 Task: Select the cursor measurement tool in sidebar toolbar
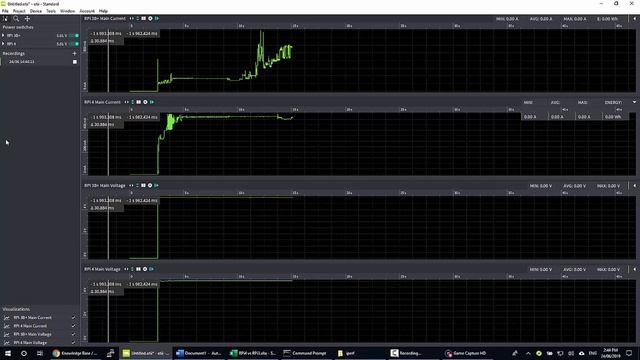tap(5, 19)
